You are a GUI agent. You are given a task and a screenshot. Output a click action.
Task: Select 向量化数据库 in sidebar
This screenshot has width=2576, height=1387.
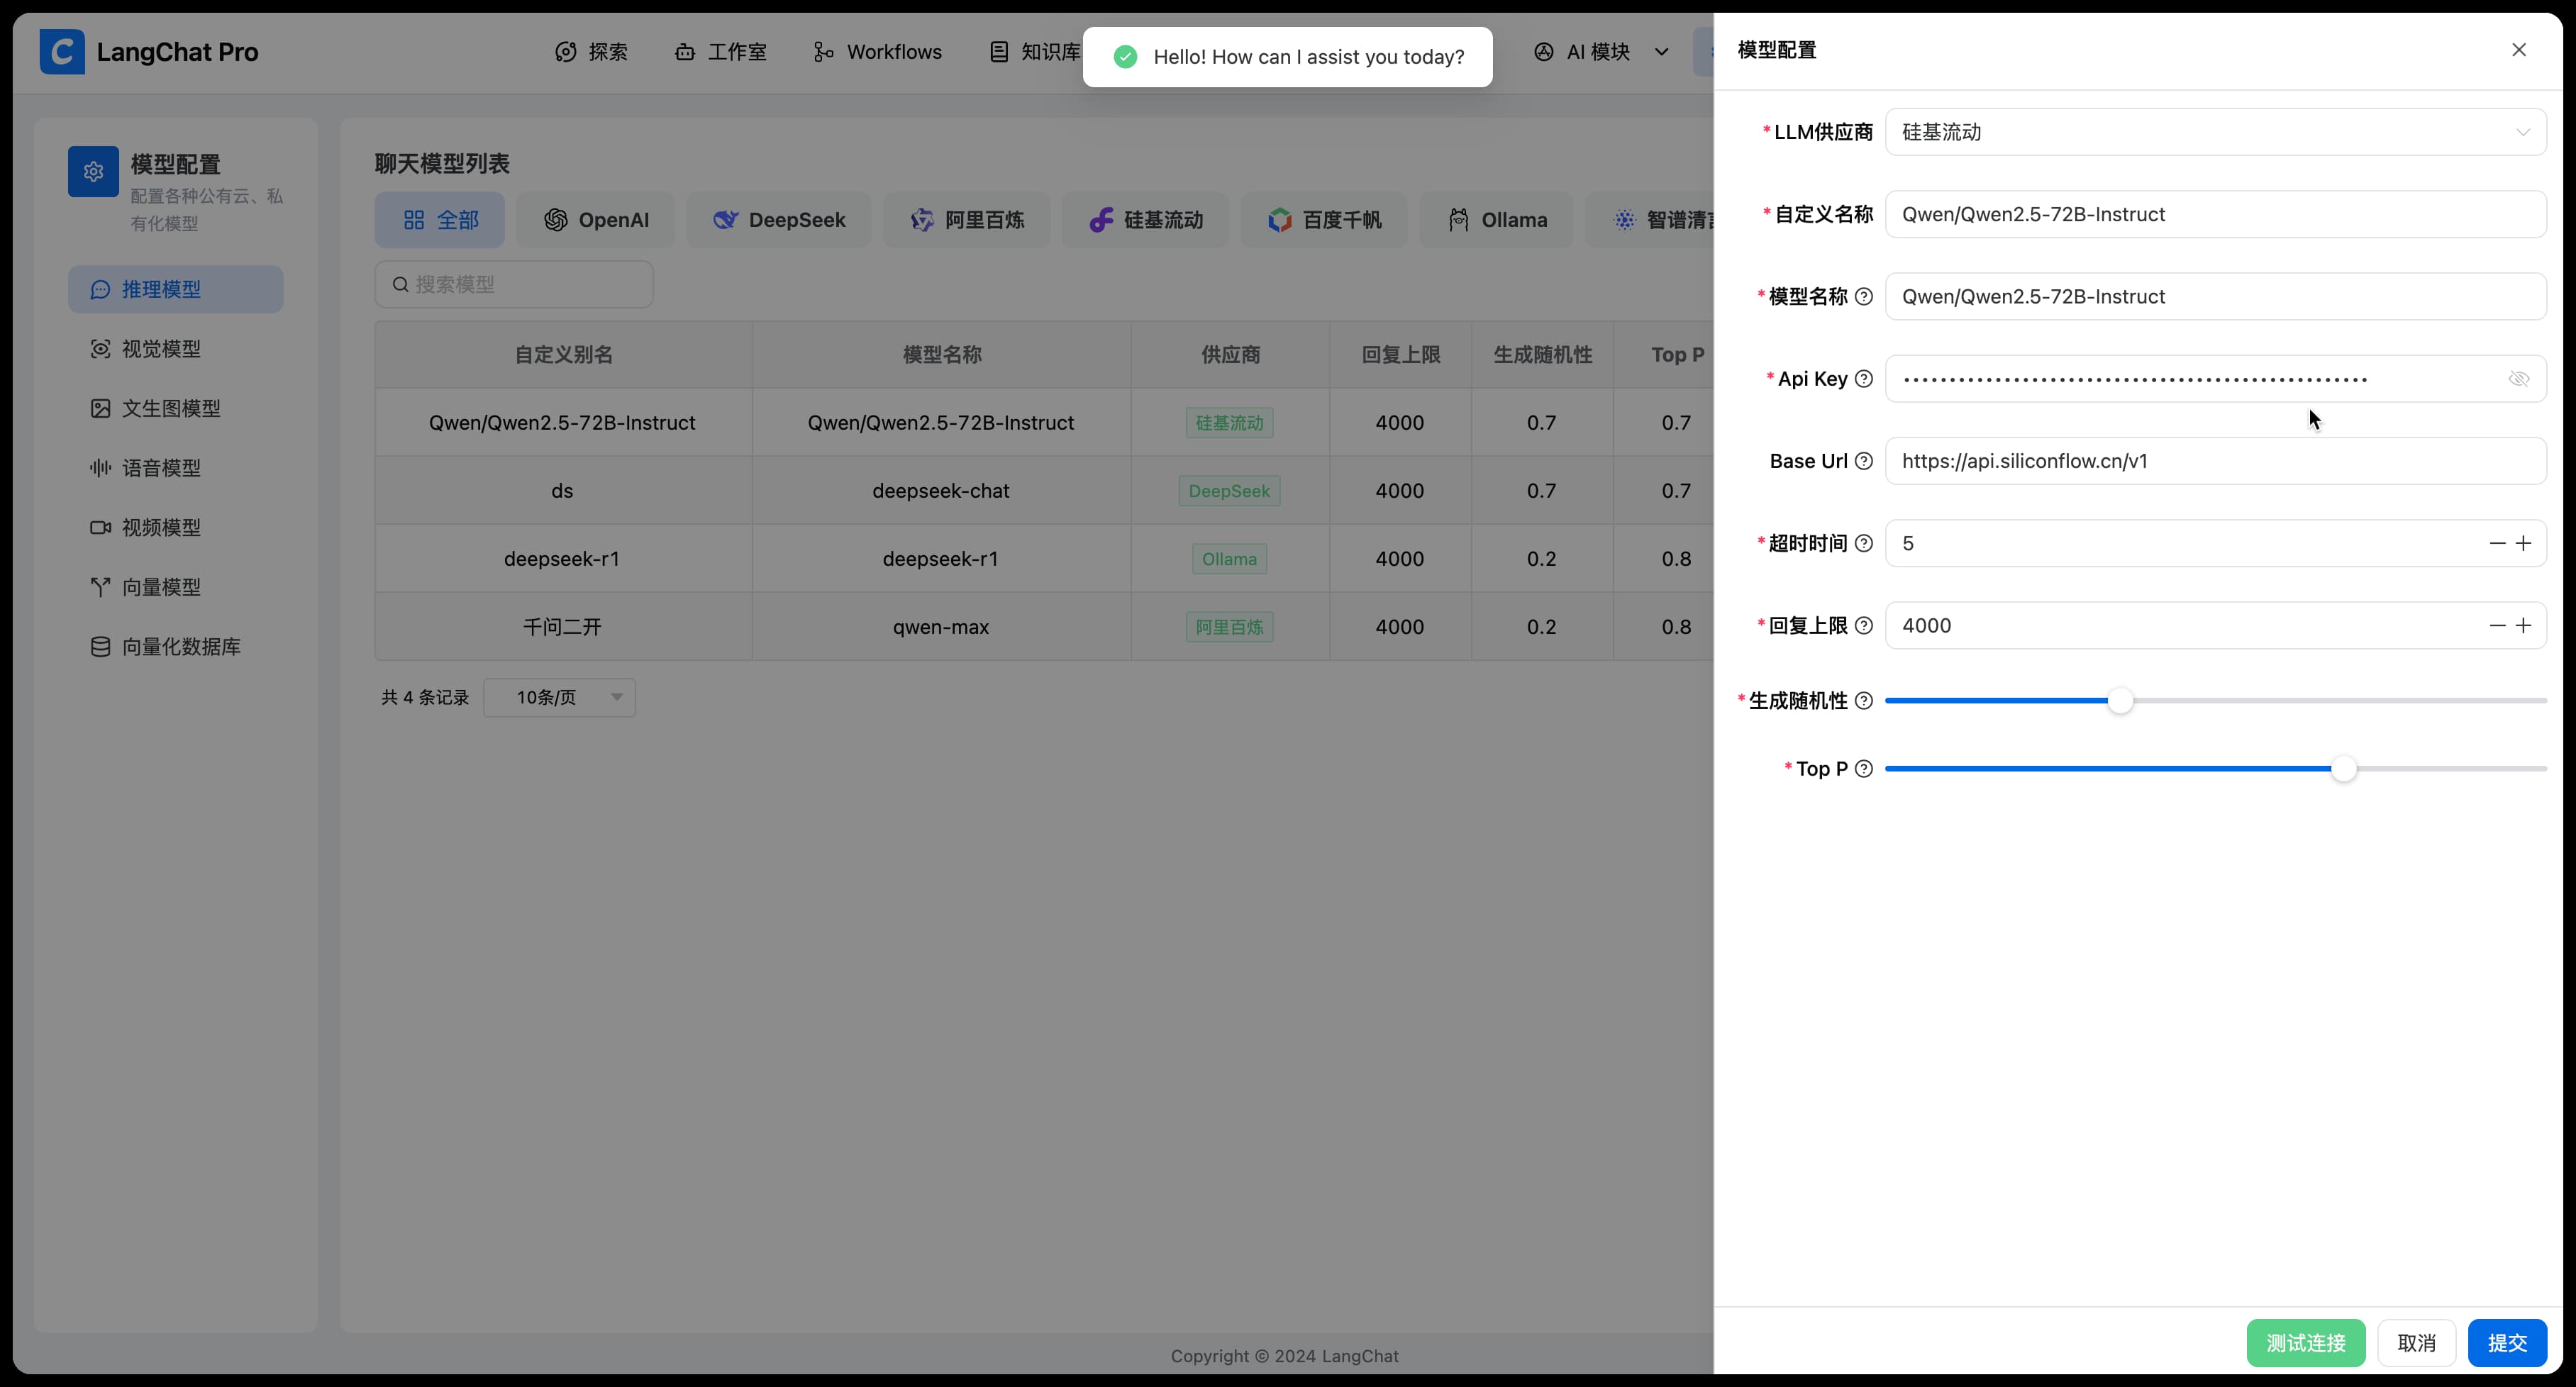176,647
